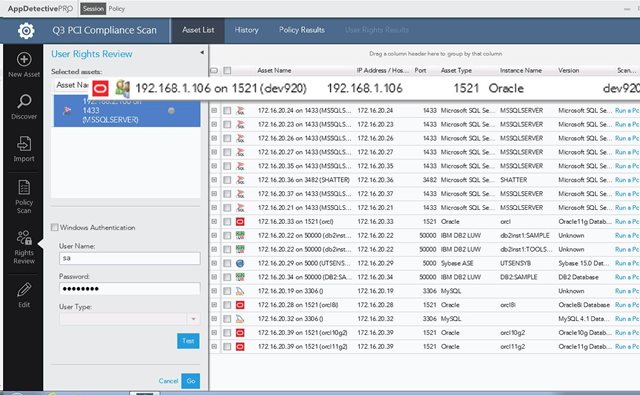
Task: Click Run a Policy link for orcl11g2 row
Action: click(627, 346)
